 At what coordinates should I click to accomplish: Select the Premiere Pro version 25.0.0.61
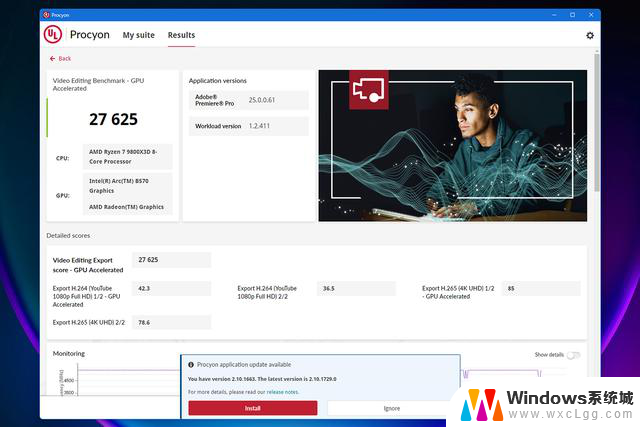pos(262,100)
